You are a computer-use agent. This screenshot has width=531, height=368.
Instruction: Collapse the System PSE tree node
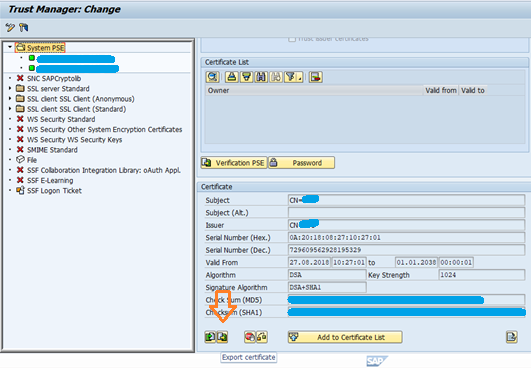click(10, 47)
